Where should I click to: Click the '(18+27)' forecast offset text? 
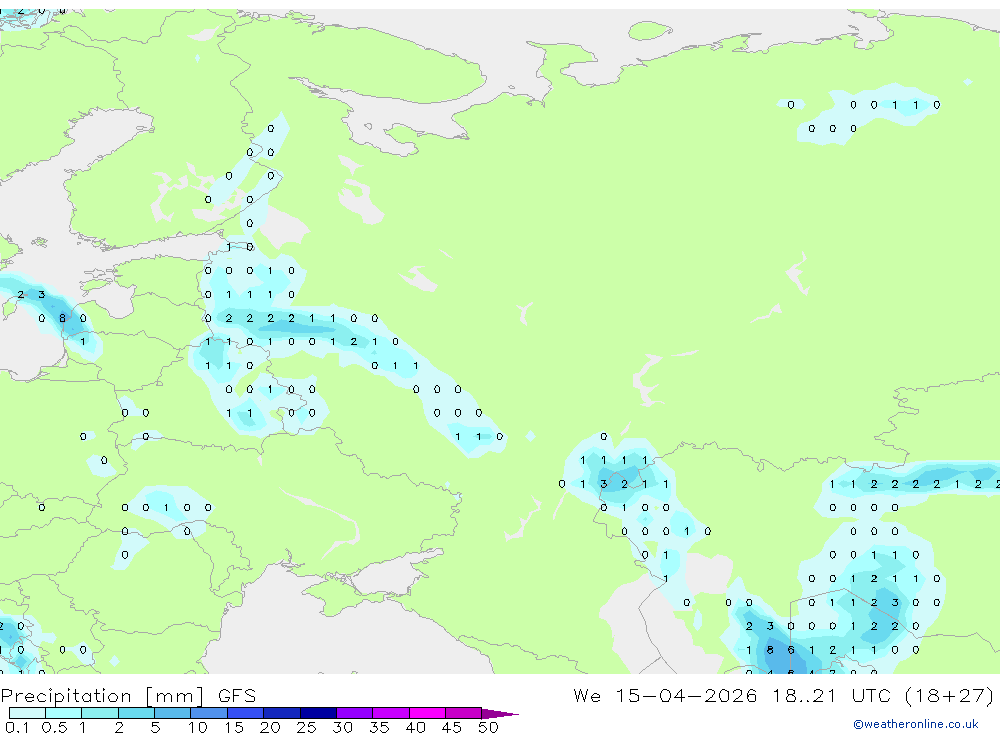(950, 695)
